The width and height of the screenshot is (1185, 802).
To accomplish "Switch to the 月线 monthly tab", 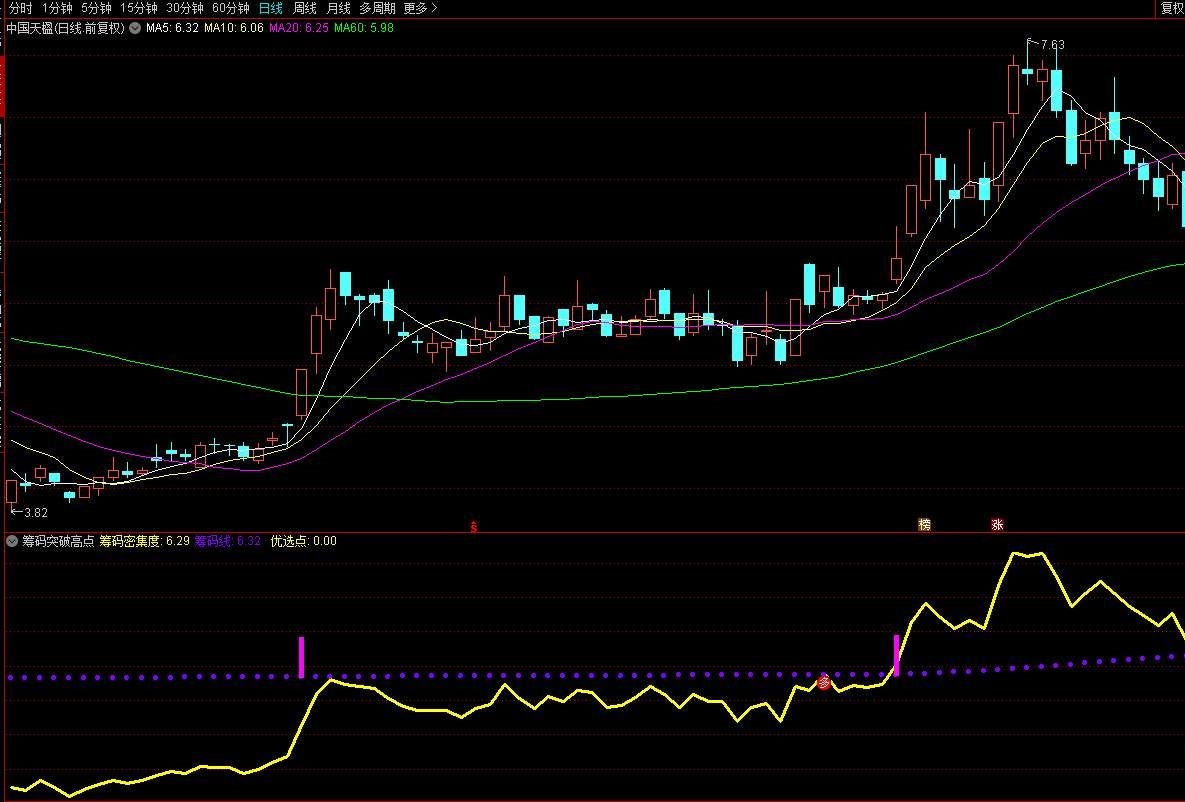I will point(338,8).
